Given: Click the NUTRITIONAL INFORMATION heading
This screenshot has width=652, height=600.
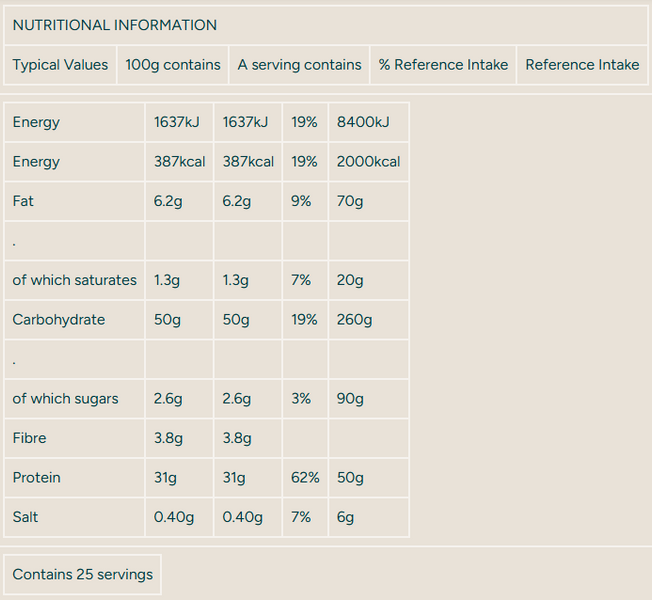Looking at the screenshot, I should [115, 25].
